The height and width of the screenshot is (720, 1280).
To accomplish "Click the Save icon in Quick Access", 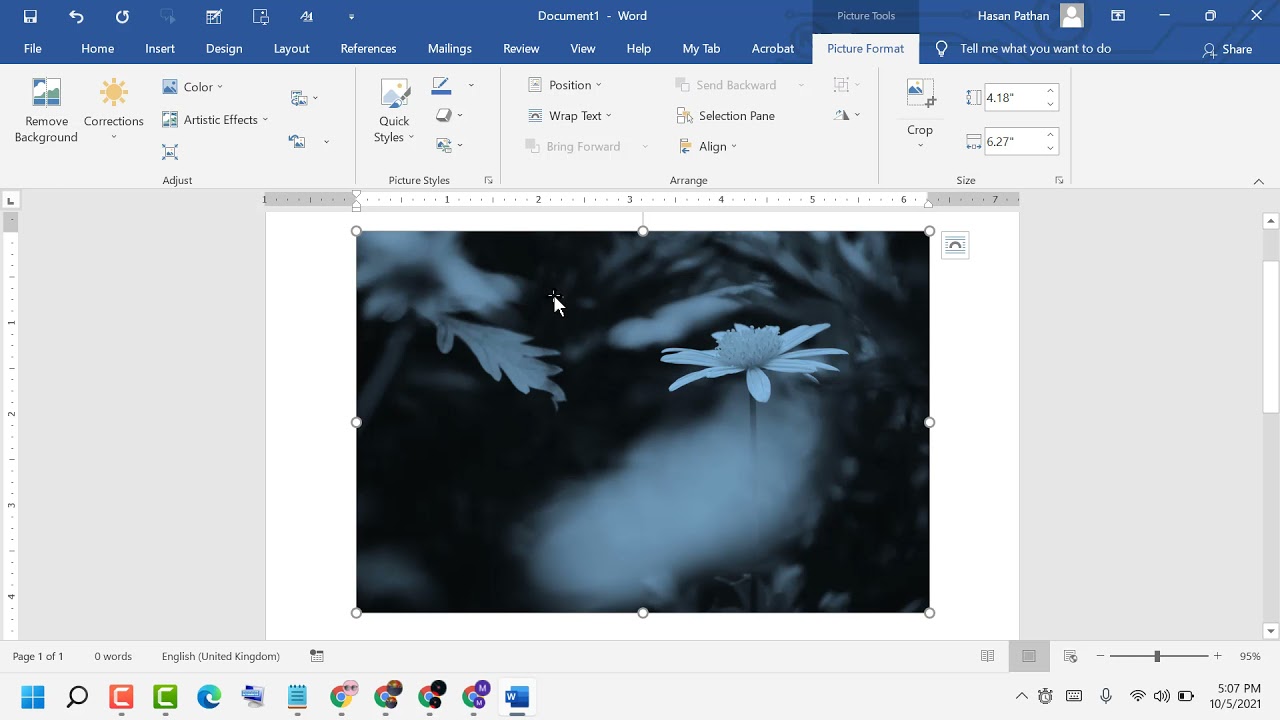I will (30, 16).
